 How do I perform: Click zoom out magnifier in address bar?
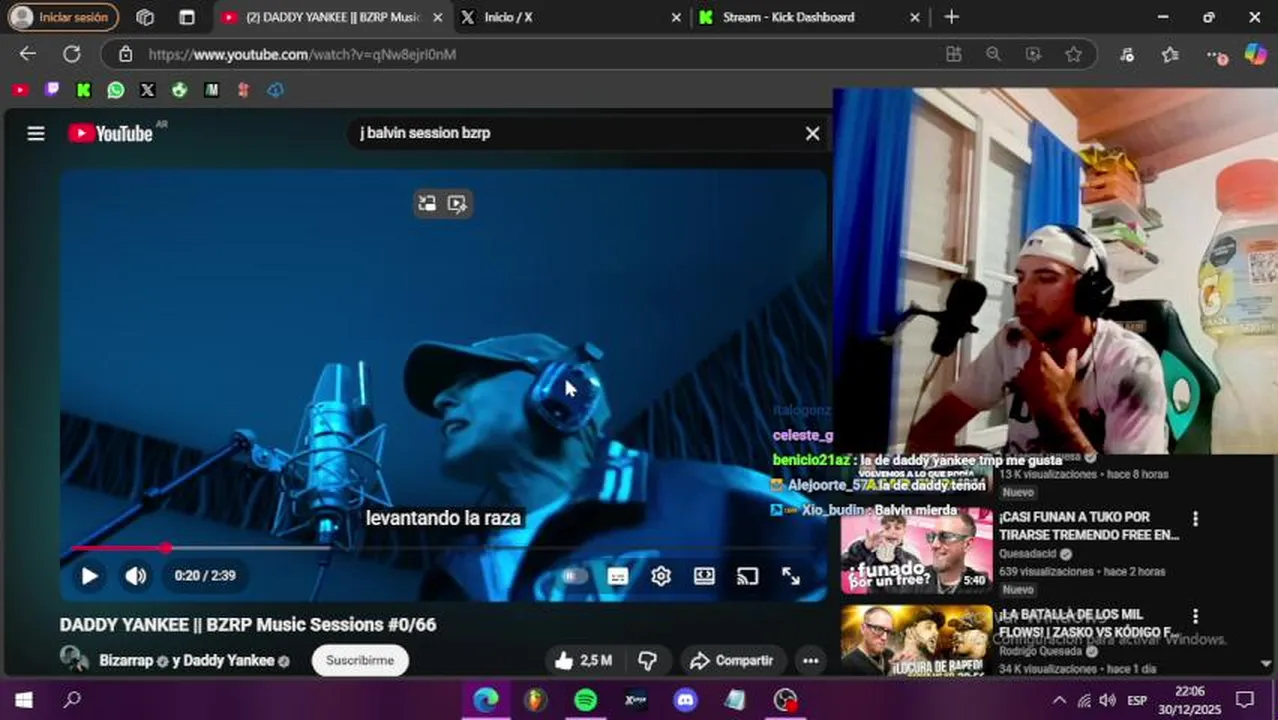pyautogui.click(x=993, y=54)
